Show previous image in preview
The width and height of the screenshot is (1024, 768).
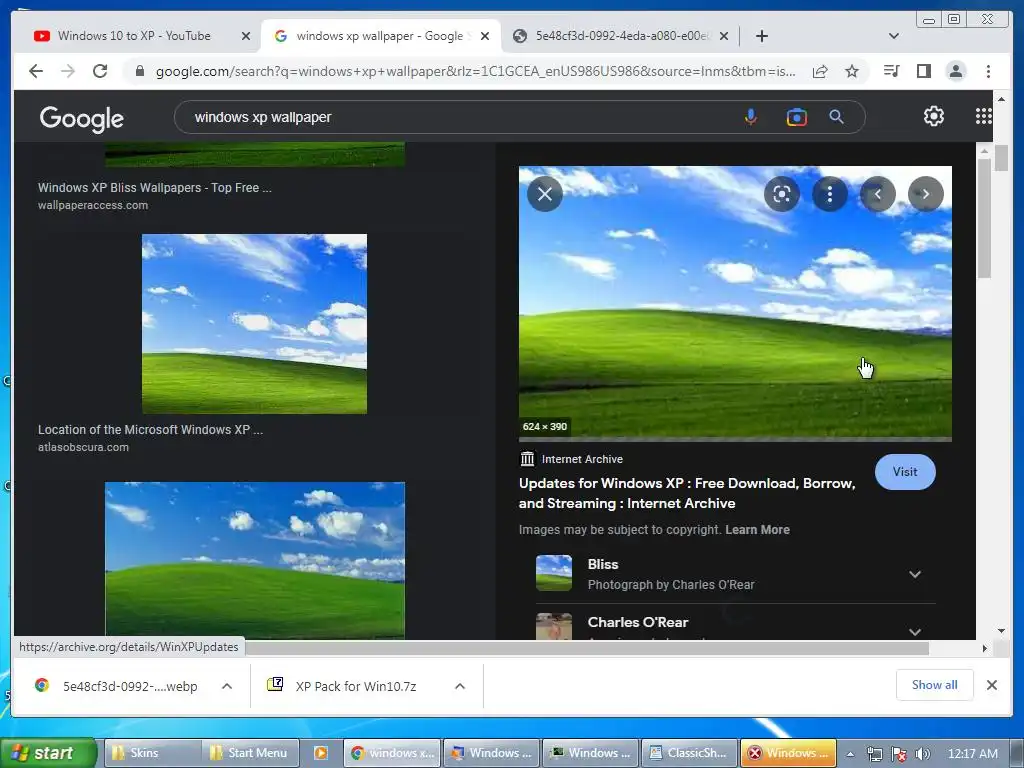tap(878, 194)
